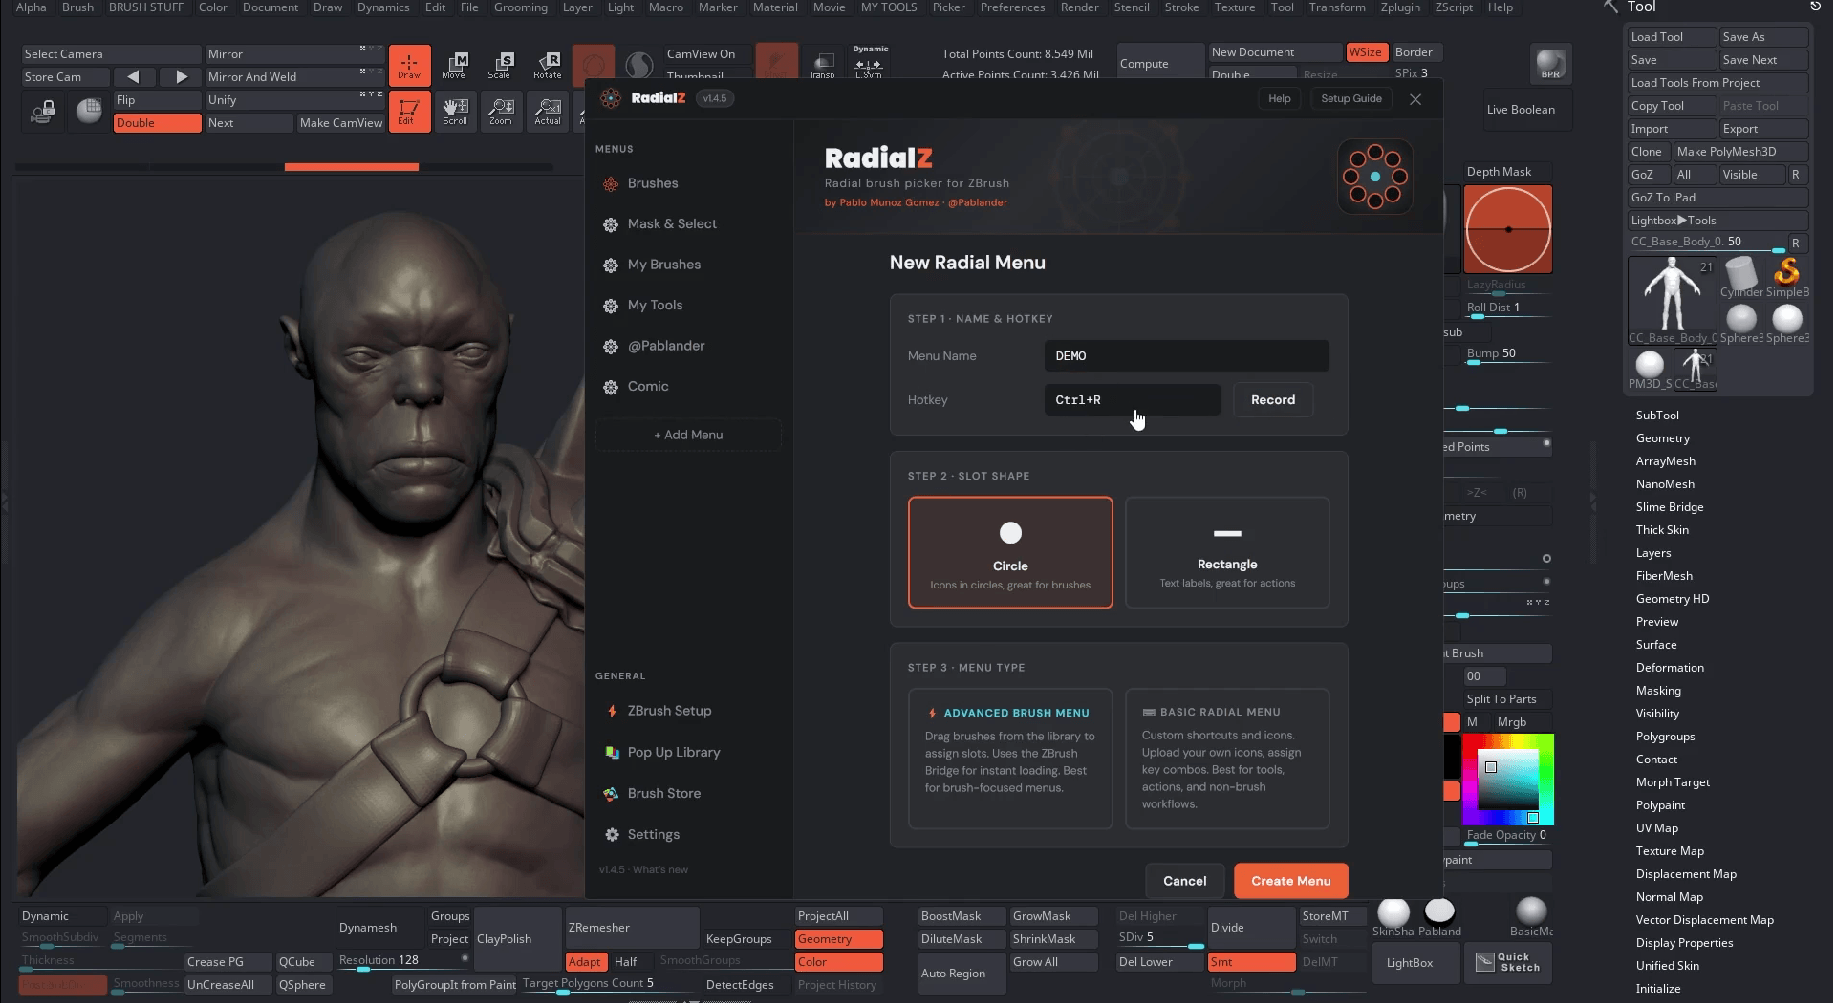Select the Scroll canvas icon
Viewport: 1833px width, 1003px height.
pos(455,111)
